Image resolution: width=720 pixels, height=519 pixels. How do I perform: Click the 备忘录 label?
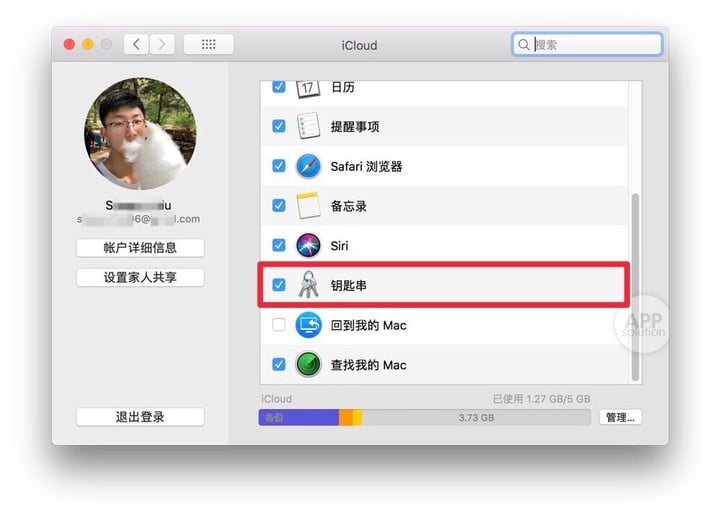[349, 206]
